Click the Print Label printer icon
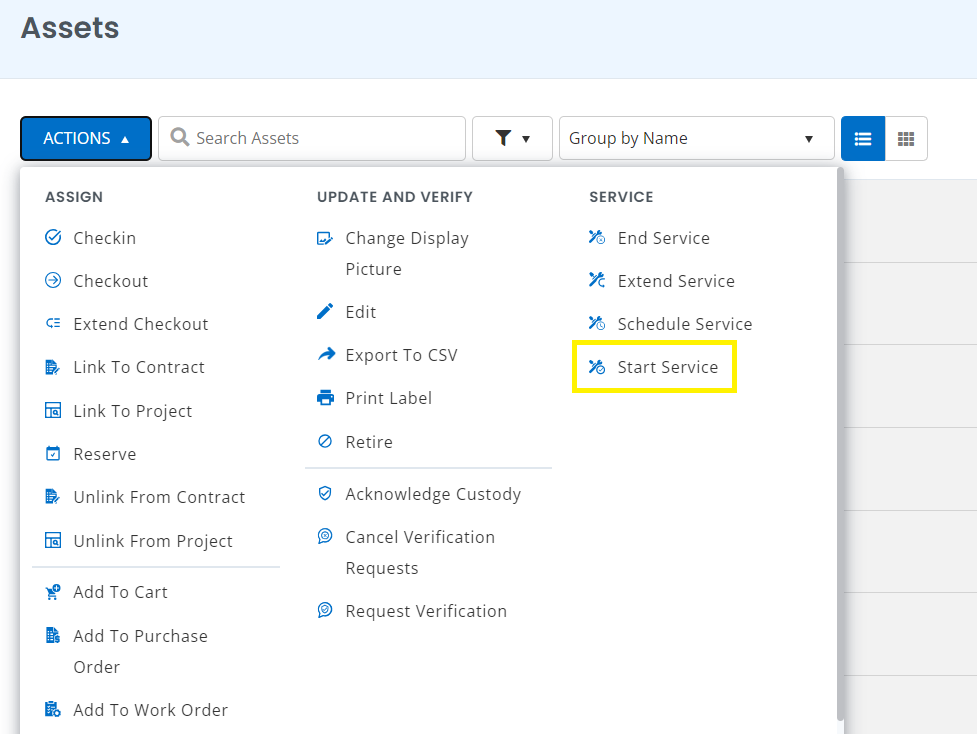Screen dimensions: 977x734 325,398
